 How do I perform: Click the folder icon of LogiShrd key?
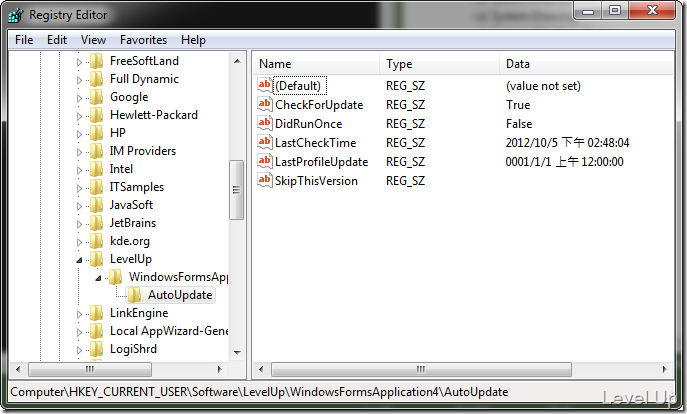(96, 349)
